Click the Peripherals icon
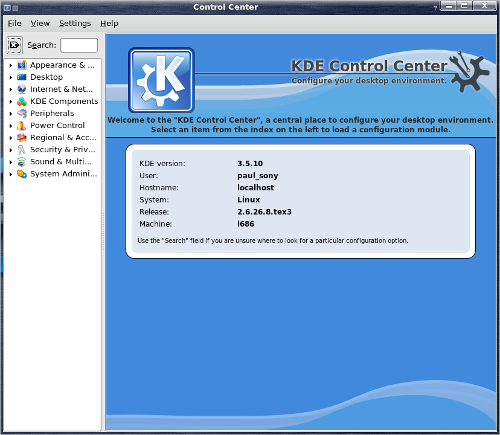This screenshot has width=500, height=435. coord(22,113)
